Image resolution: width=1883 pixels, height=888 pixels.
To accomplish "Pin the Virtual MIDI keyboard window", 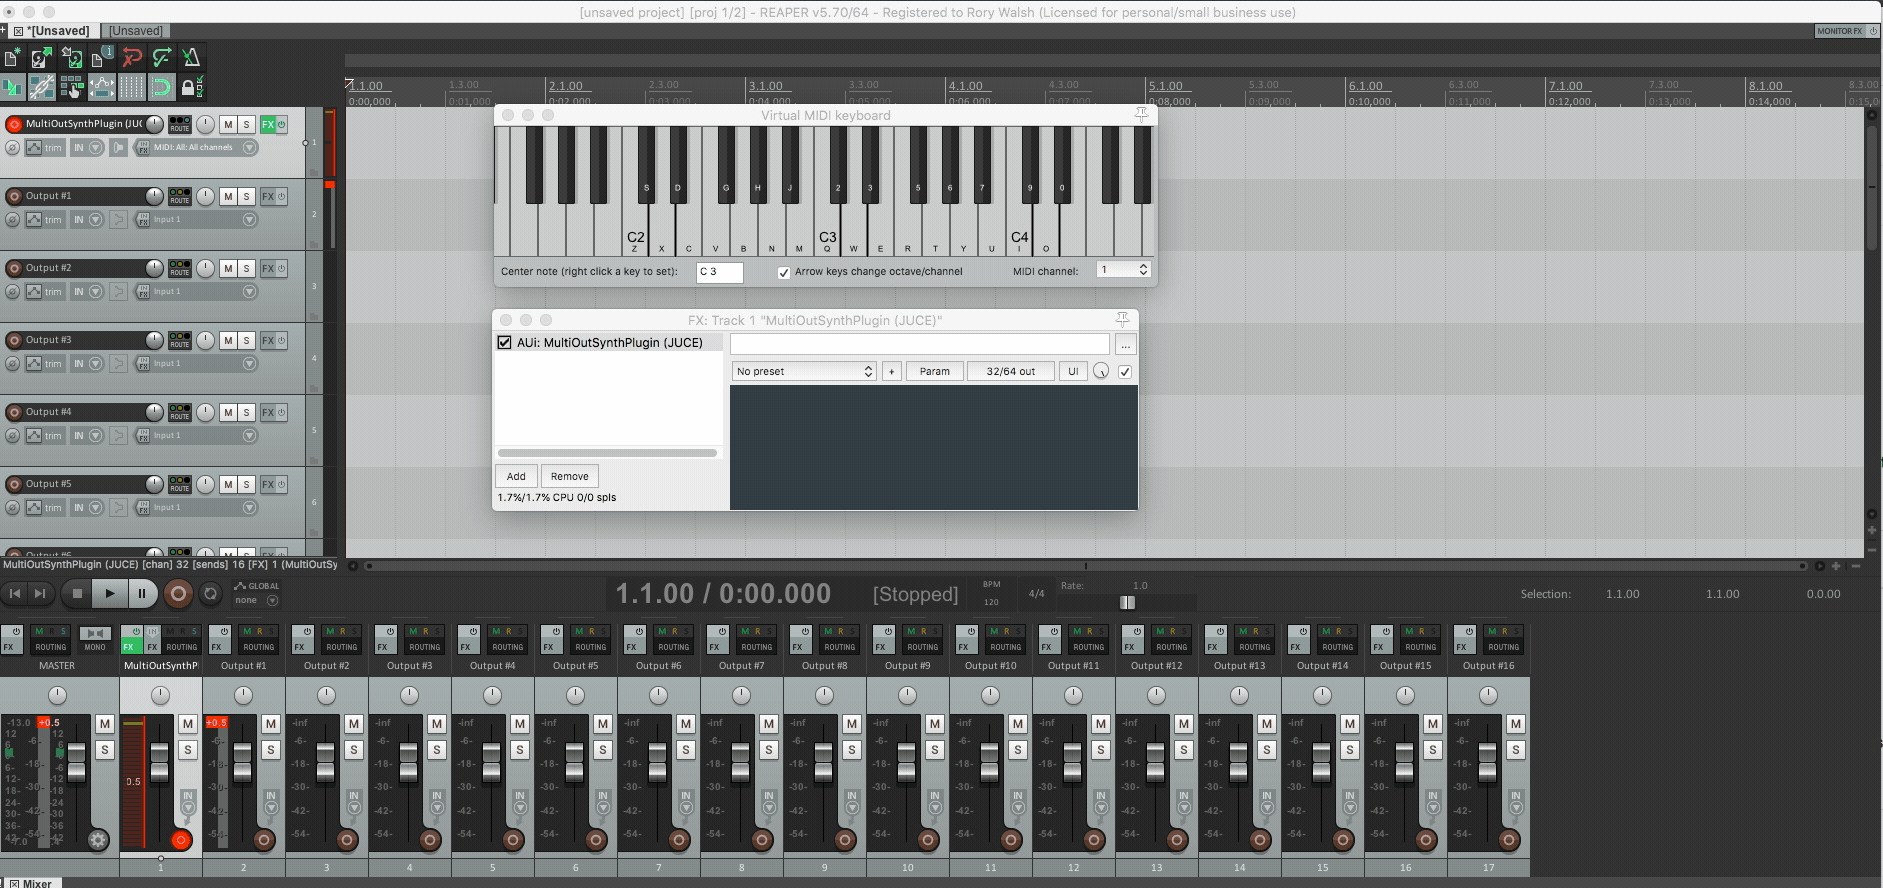I will [1141, 115].
